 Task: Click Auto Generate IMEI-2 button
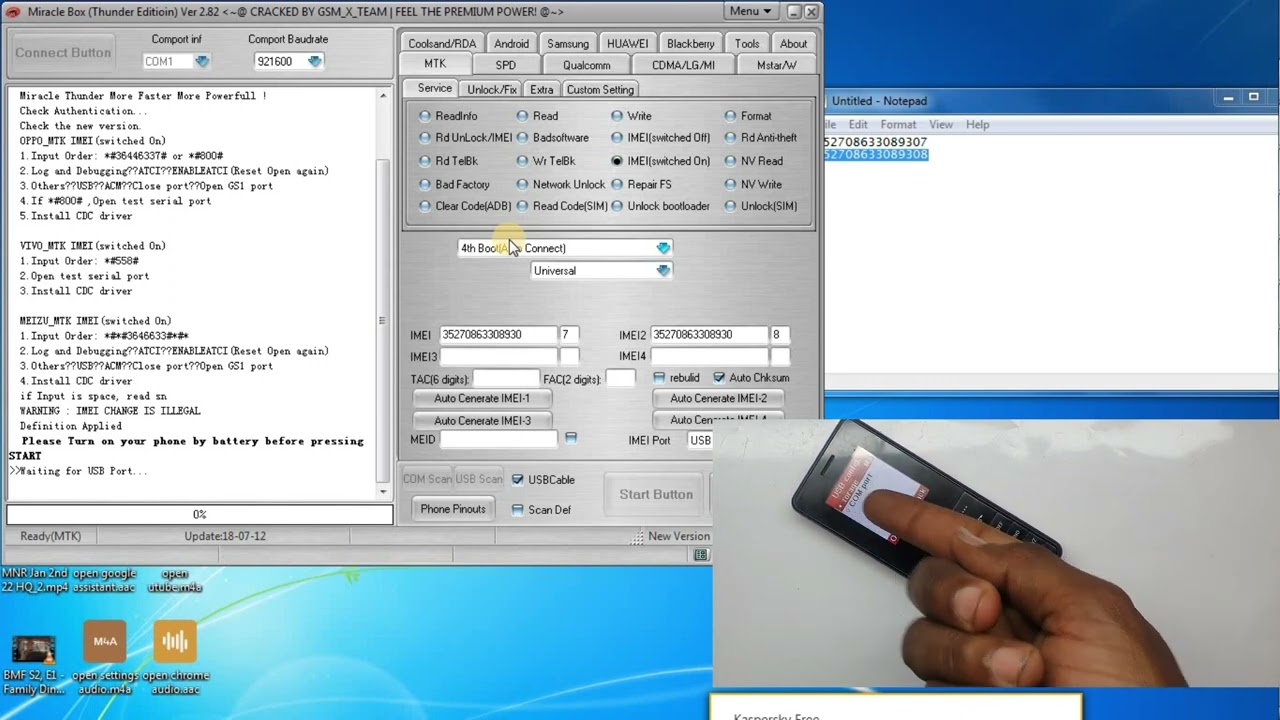(718, 398)
